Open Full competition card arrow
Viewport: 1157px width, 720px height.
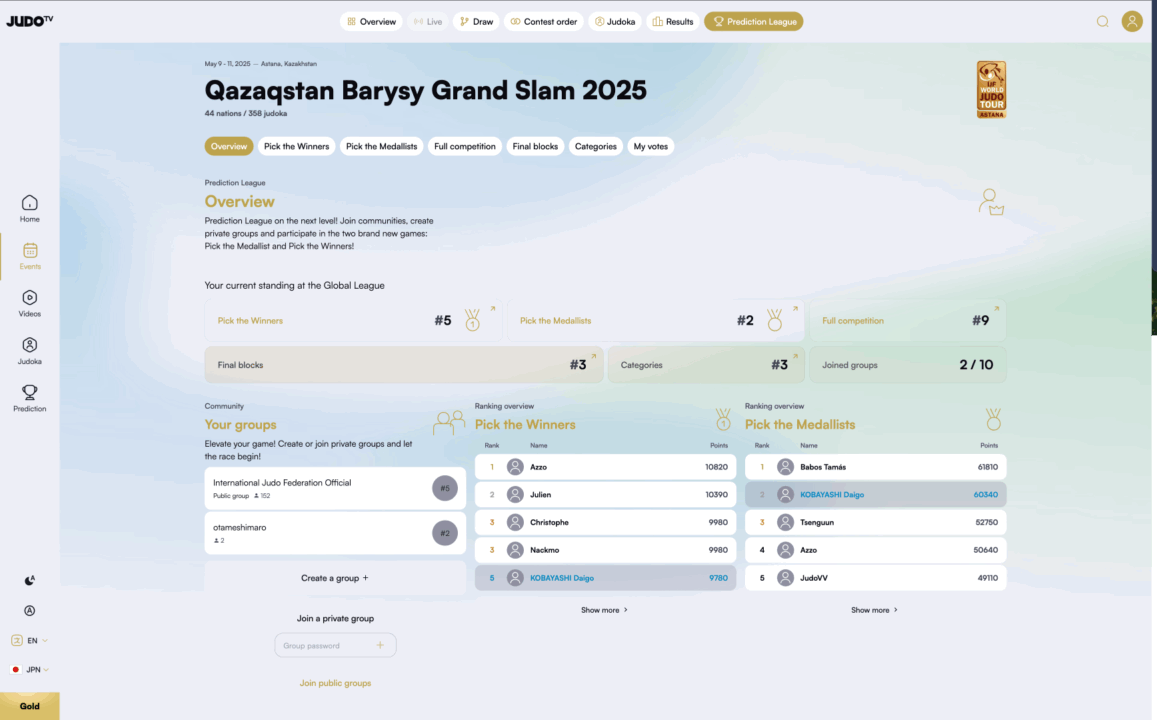996,308
